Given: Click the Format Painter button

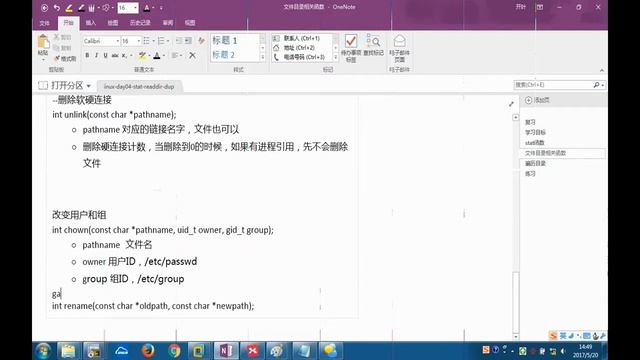Looking at the screenshot, I should coord(65,59).
